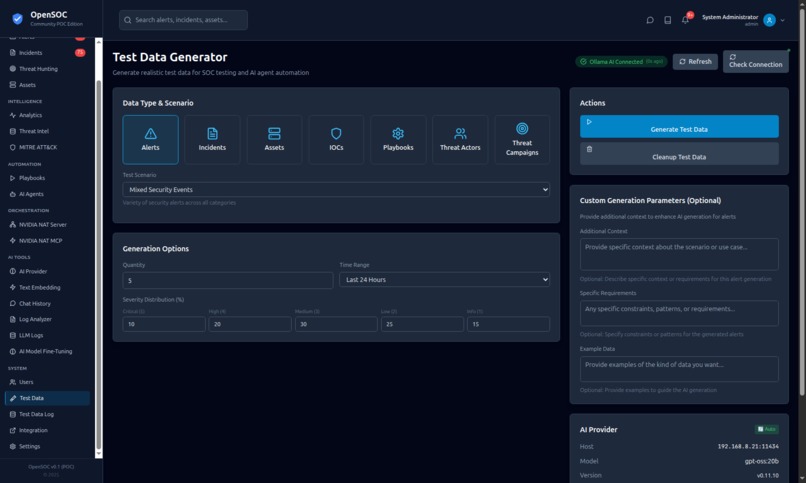Image resolution: width=806 pixels, height=483 pixels.
Task: Click the High severity percentage field
Action: [x=250, y=324]
